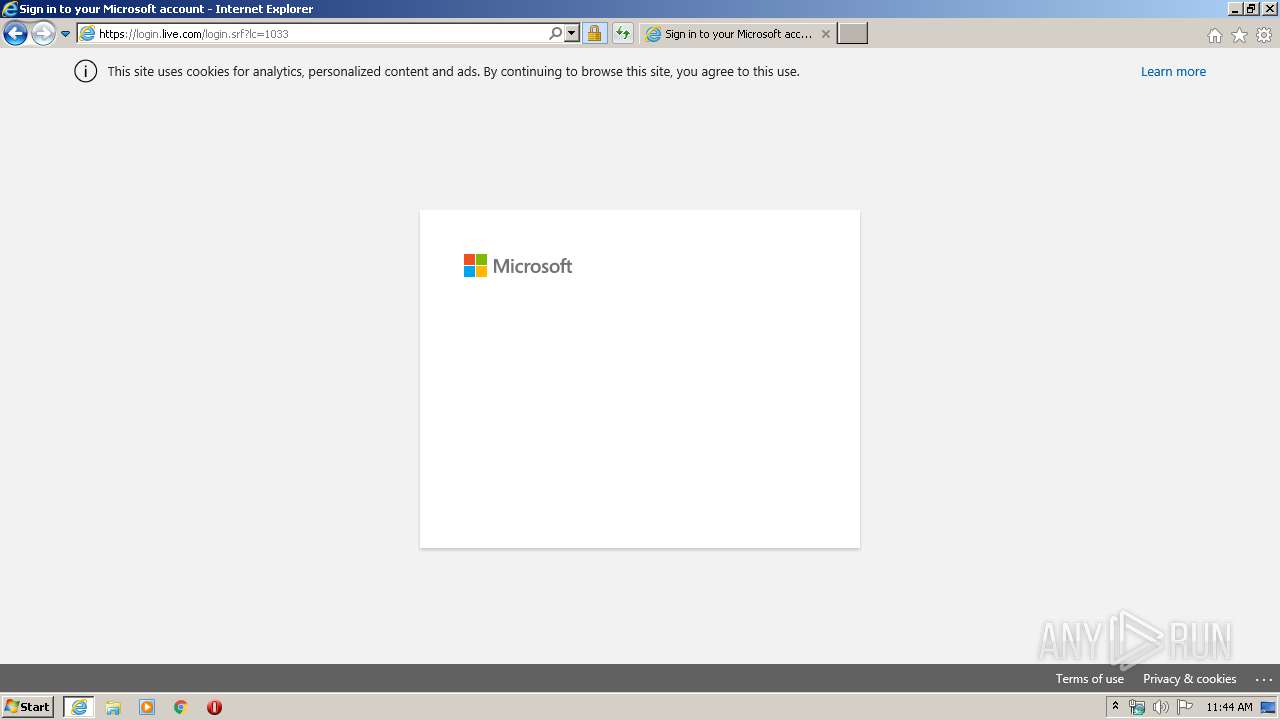
Task: Click the cookie notice info icon
Action: (x=86, y=71)
